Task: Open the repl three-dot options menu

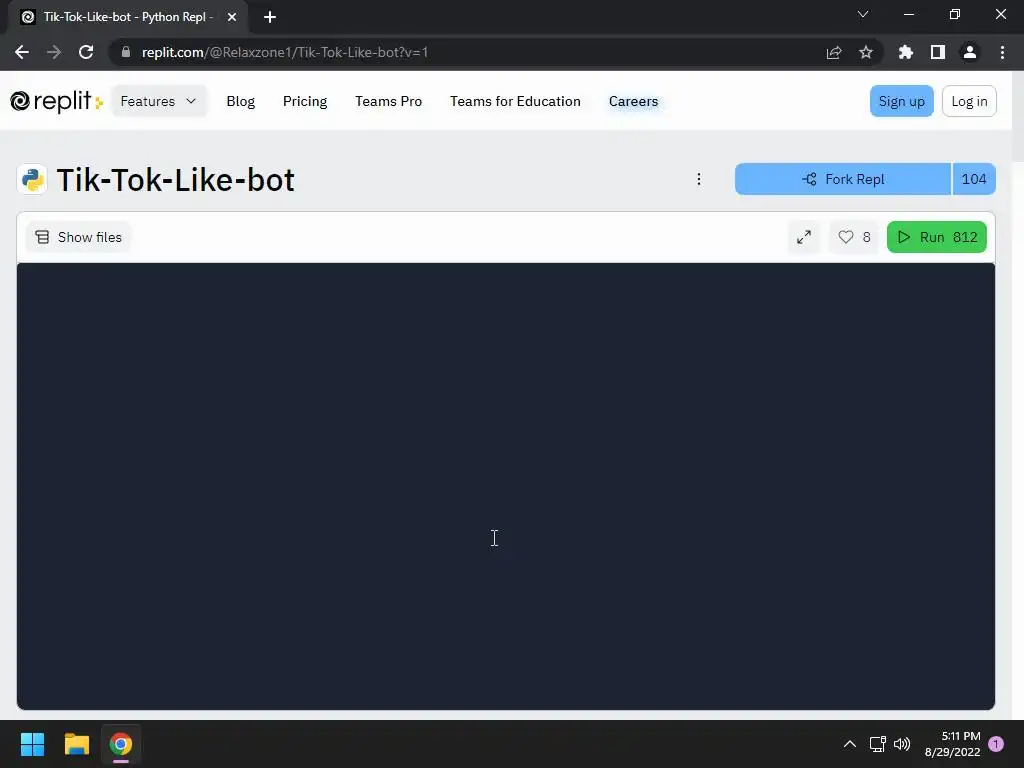Action: (x=699, y=179)
